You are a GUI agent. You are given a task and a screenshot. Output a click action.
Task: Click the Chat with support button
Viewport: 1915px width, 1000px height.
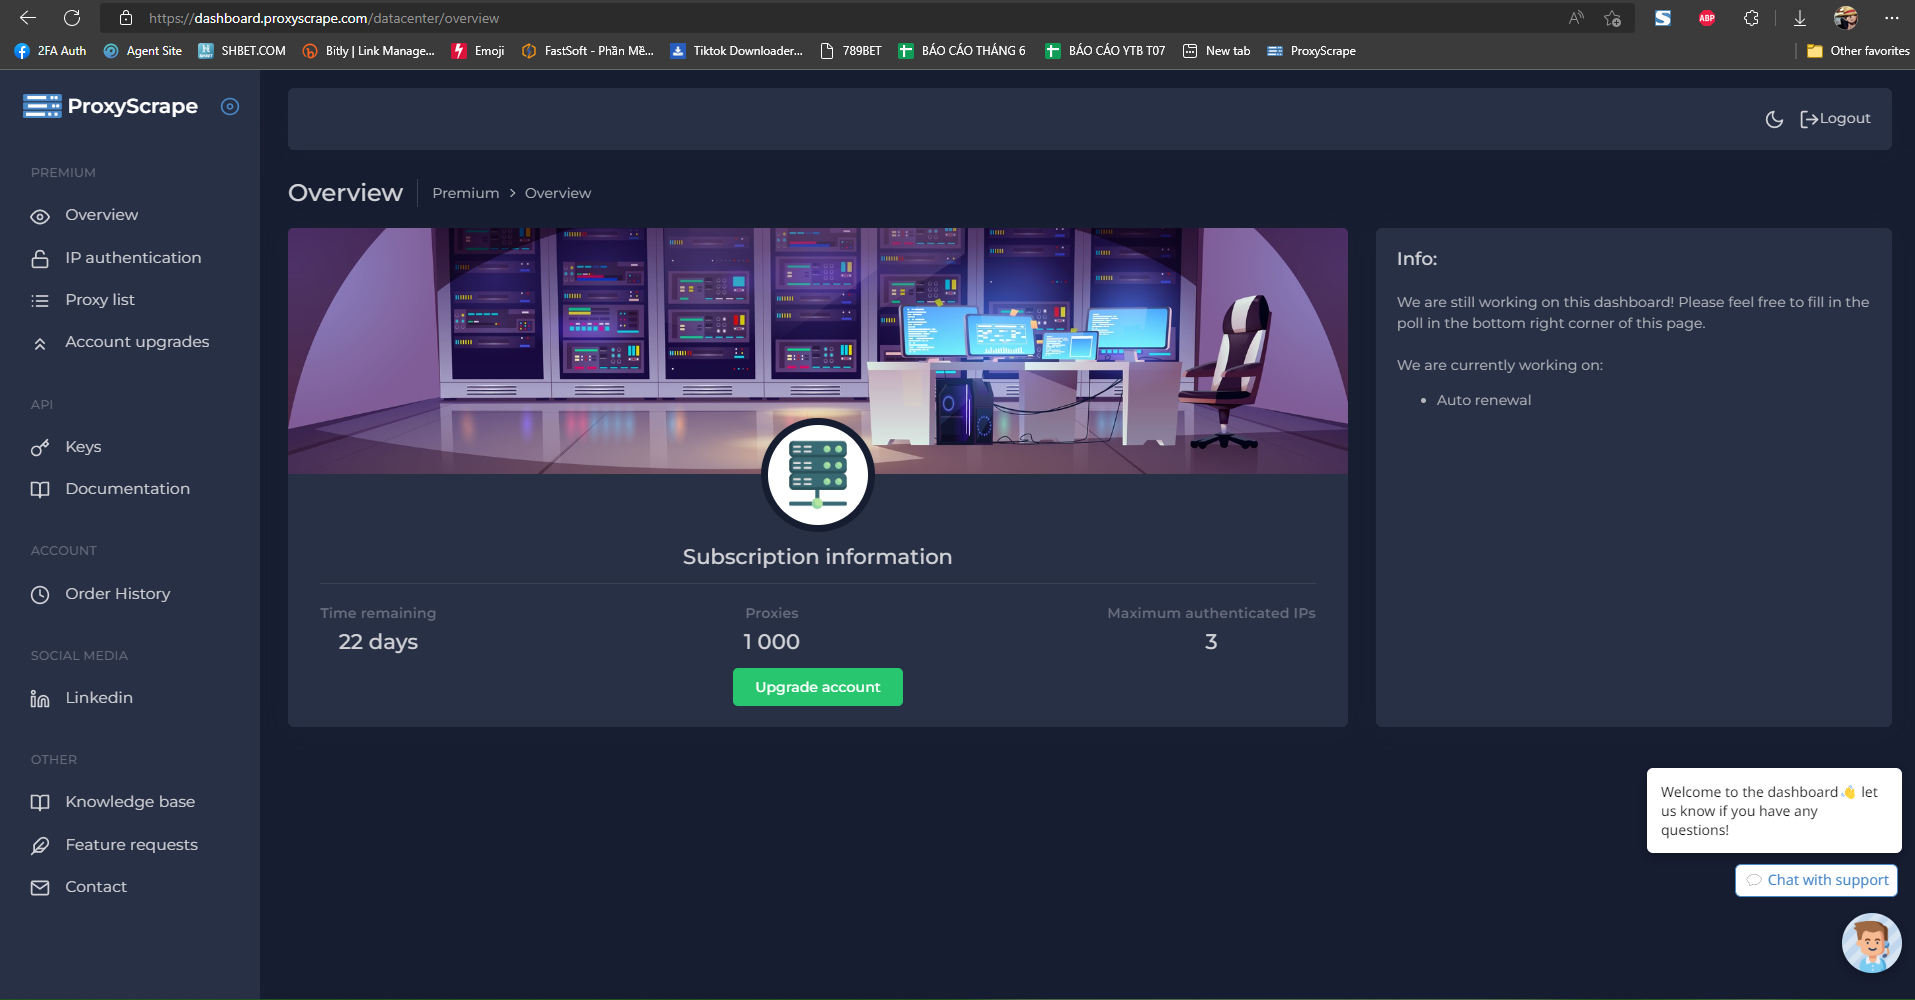click(1816, 880)
